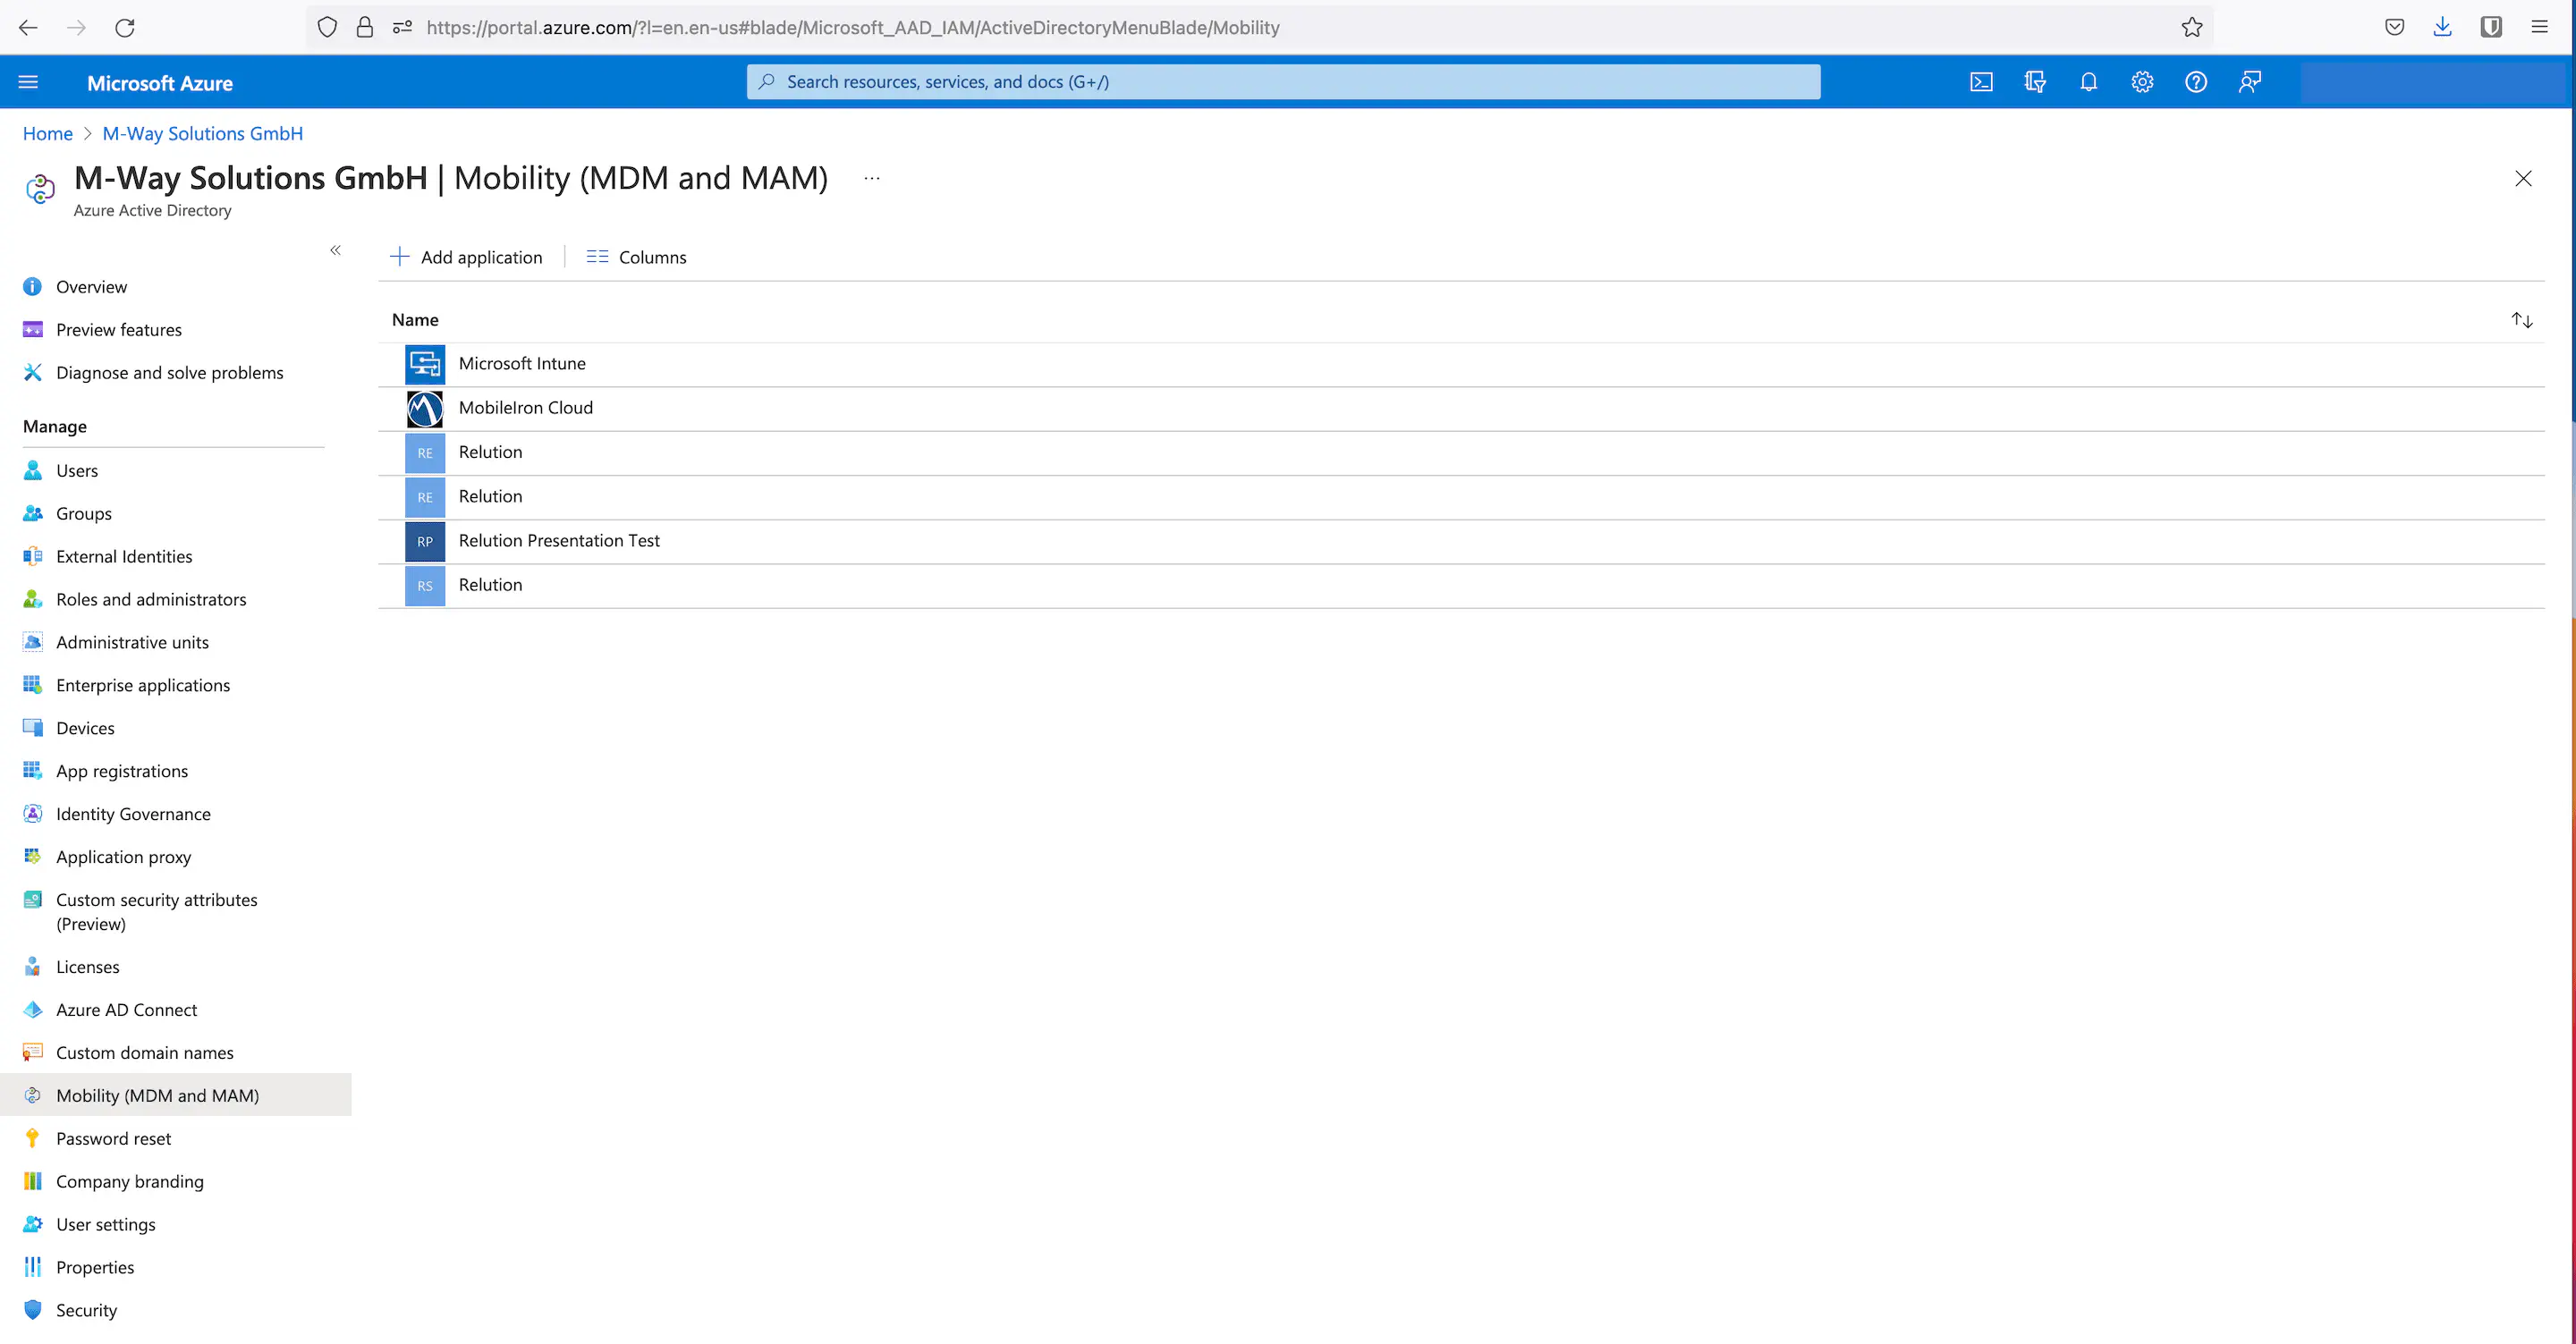The width and height of the screenshot is (2576, 1344).
Task: Click Microsoft Intune application icon
Action: tap(425, 364)
